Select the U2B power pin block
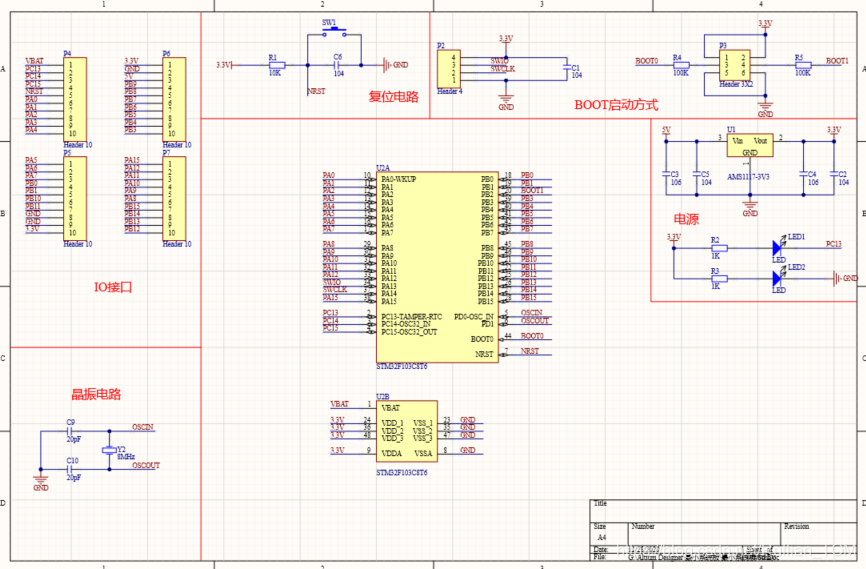Screen dimensions: 866x569 click(406, 431)
